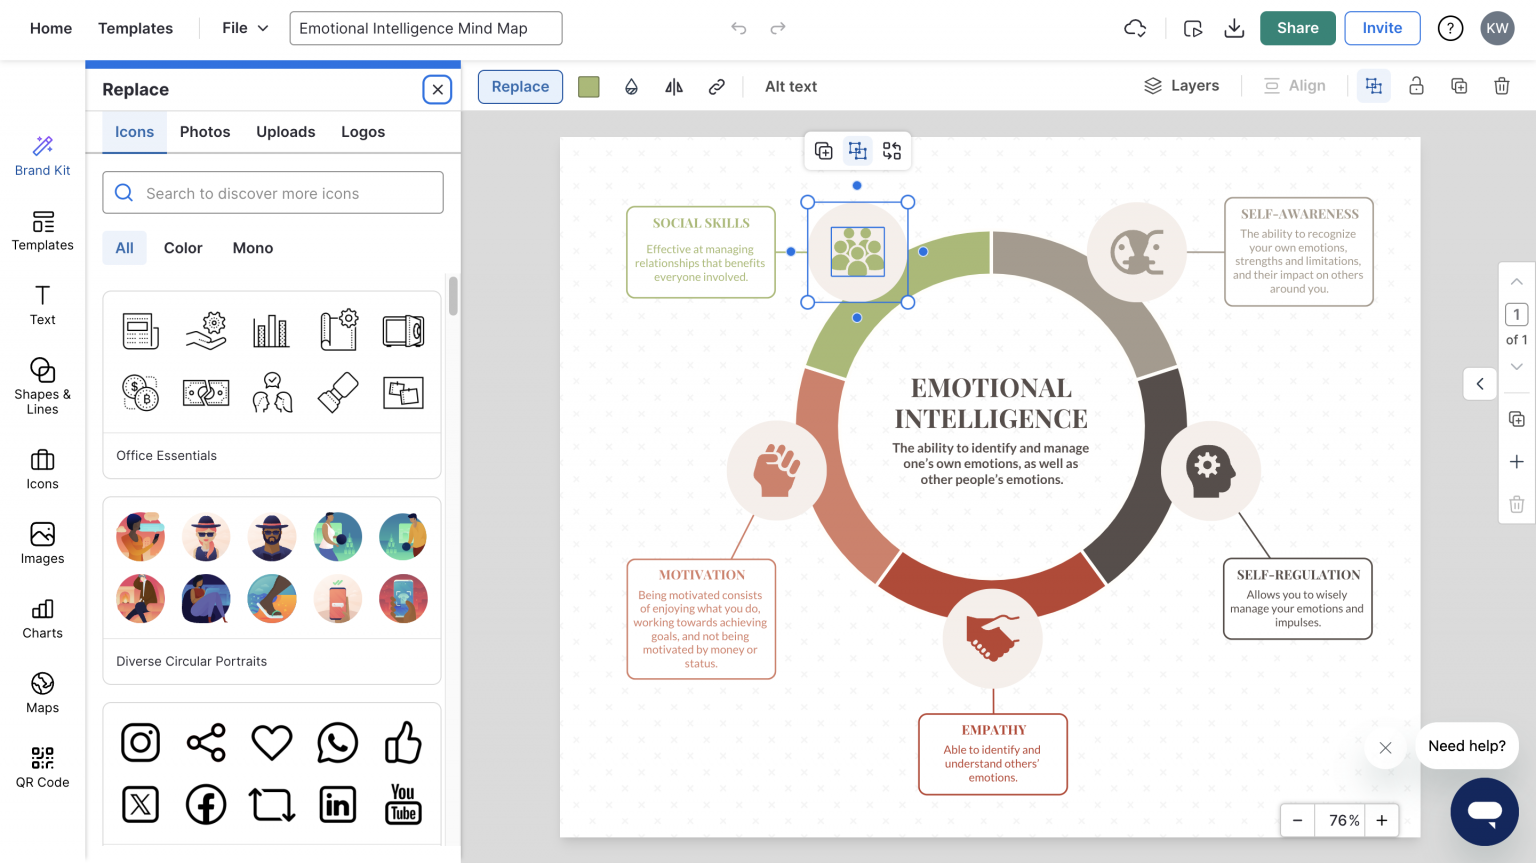This screenshot has width=1536, height=863.
Task: Share the mind map design
Action: pos(1297,28)
